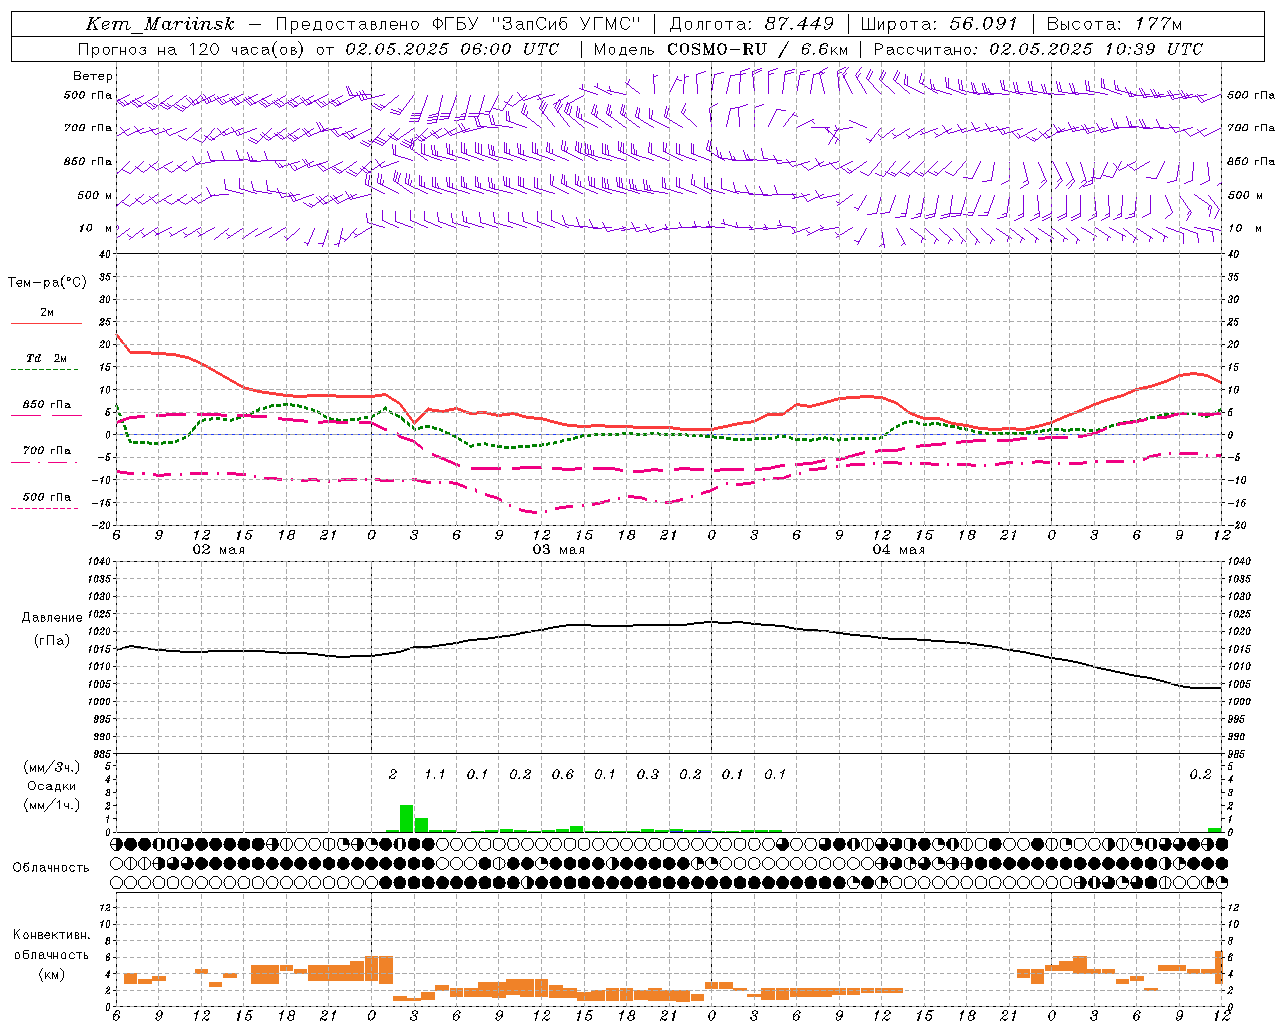Screen dimensions: 1280x1024
Task: Click the 04 мая date label
Action: click(x=898, y=550)
